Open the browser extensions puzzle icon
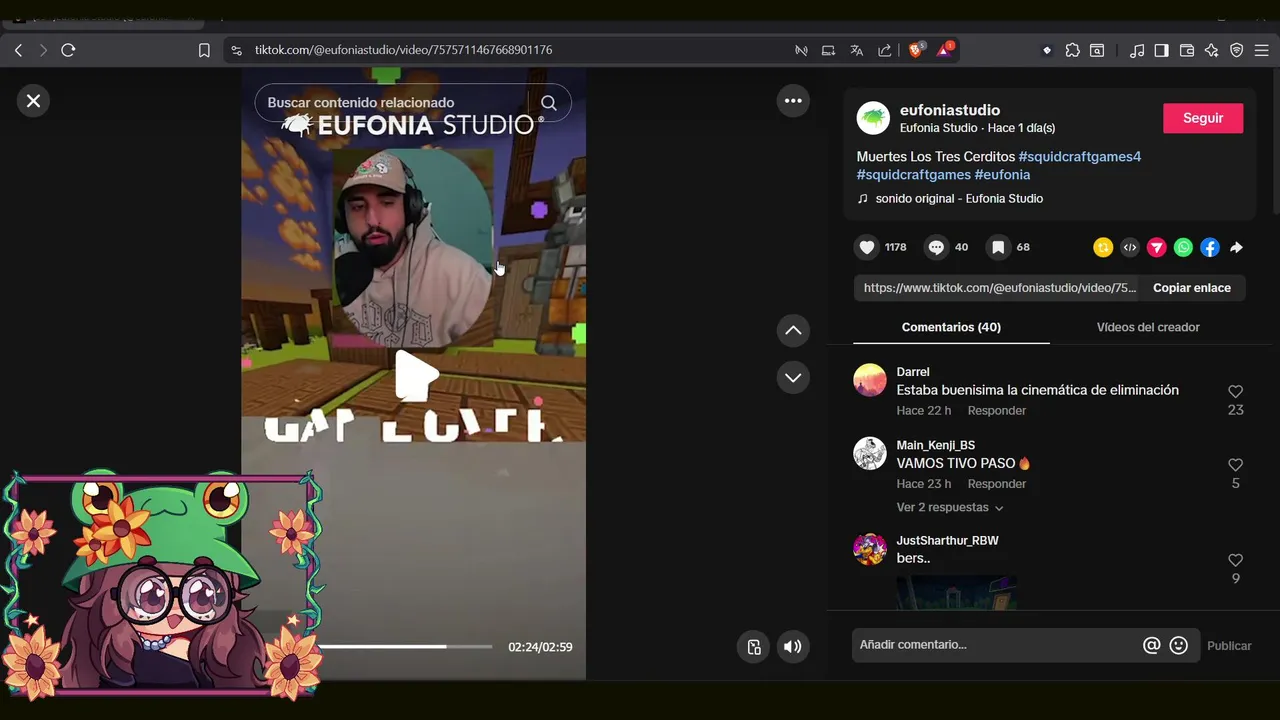 pyautogui.click(x=1072, y=50)
